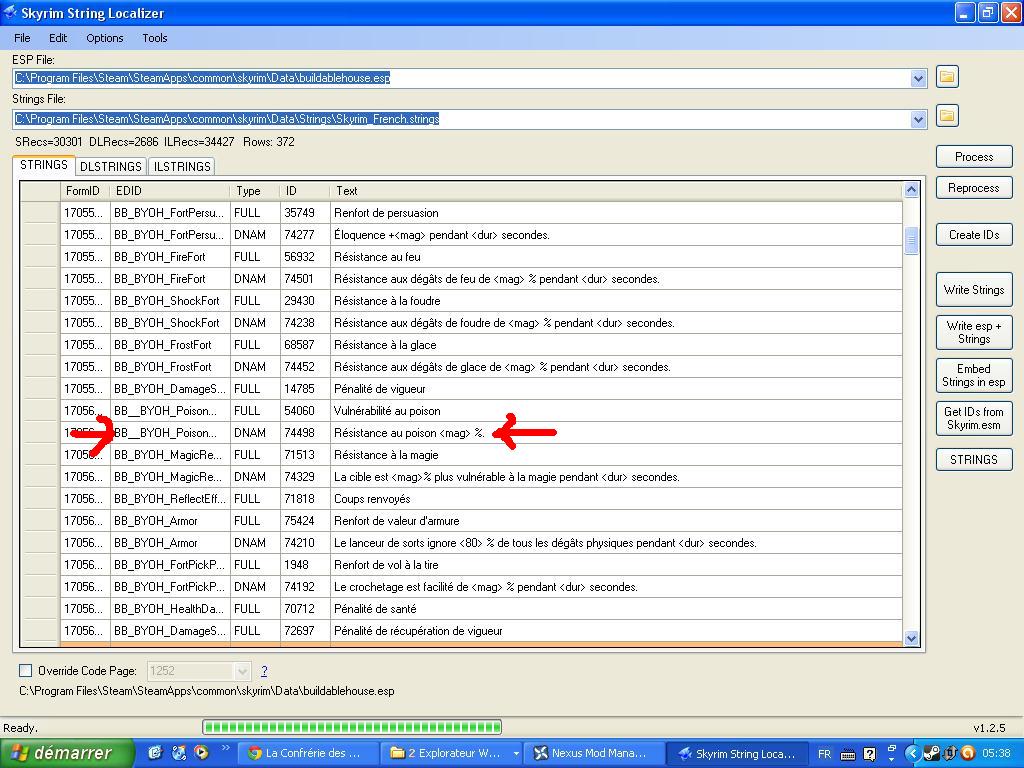Viewport: 1024px width, 768px height.
Task: Open code page help question link
Action: click(264, 671)
